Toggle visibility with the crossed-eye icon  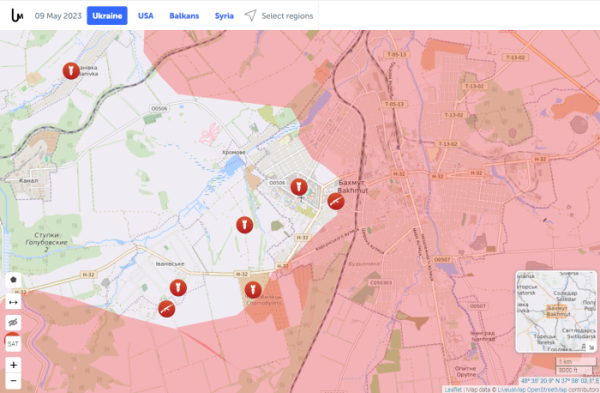pos(13,323)
